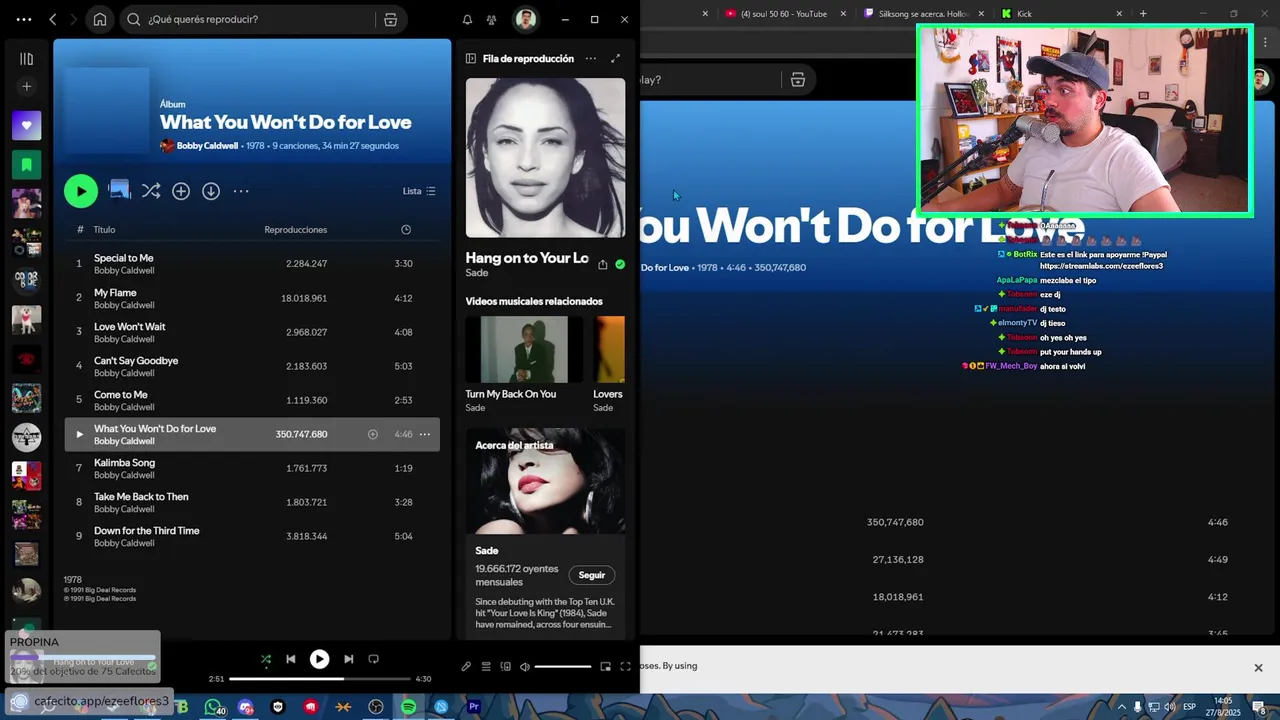
Task: Share Hang on to Your Love
Action: tap(603, 265)
